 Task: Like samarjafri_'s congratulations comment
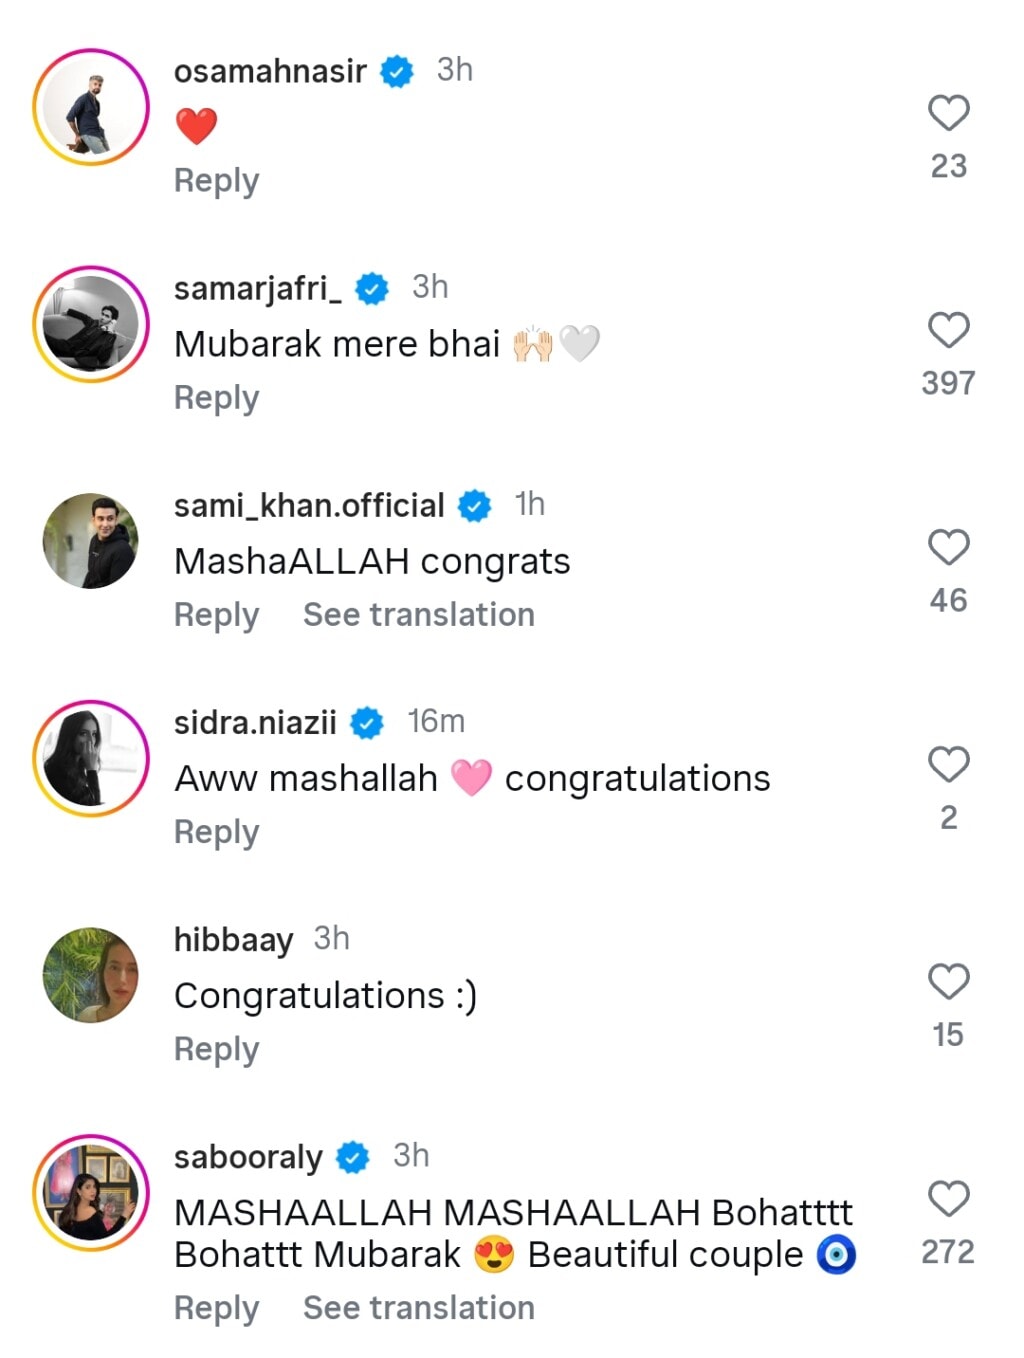(950, 328)
